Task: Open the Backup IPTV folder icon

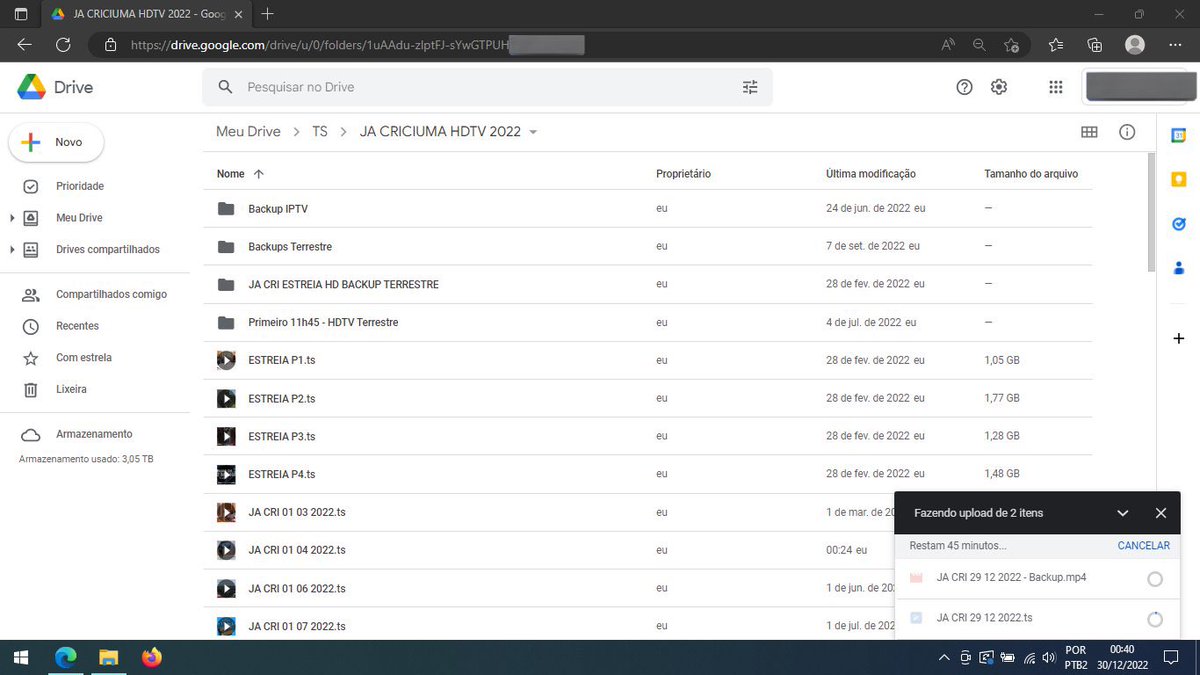Action: [x=227, y=209]
